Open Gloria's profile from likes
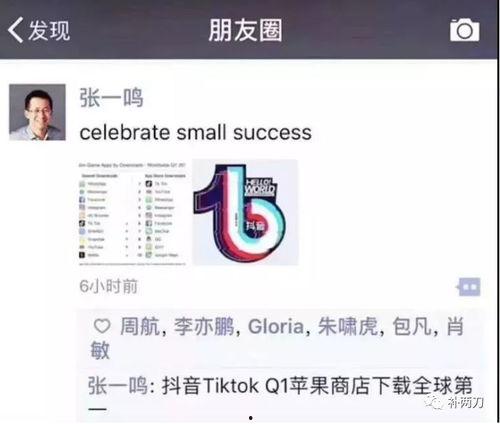 tap(276, 326)
